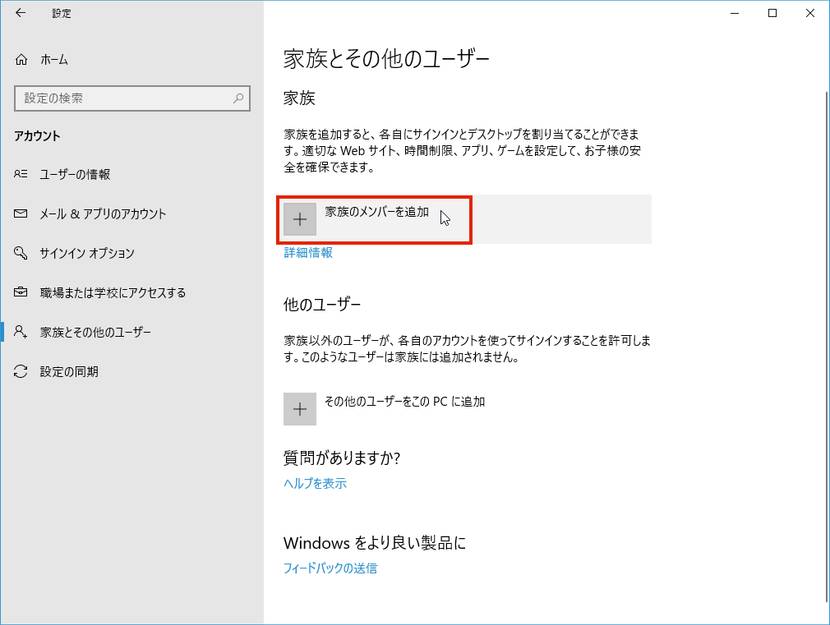
Task: Click the アカウント sidebar heading
Action: tap(37, 136)
